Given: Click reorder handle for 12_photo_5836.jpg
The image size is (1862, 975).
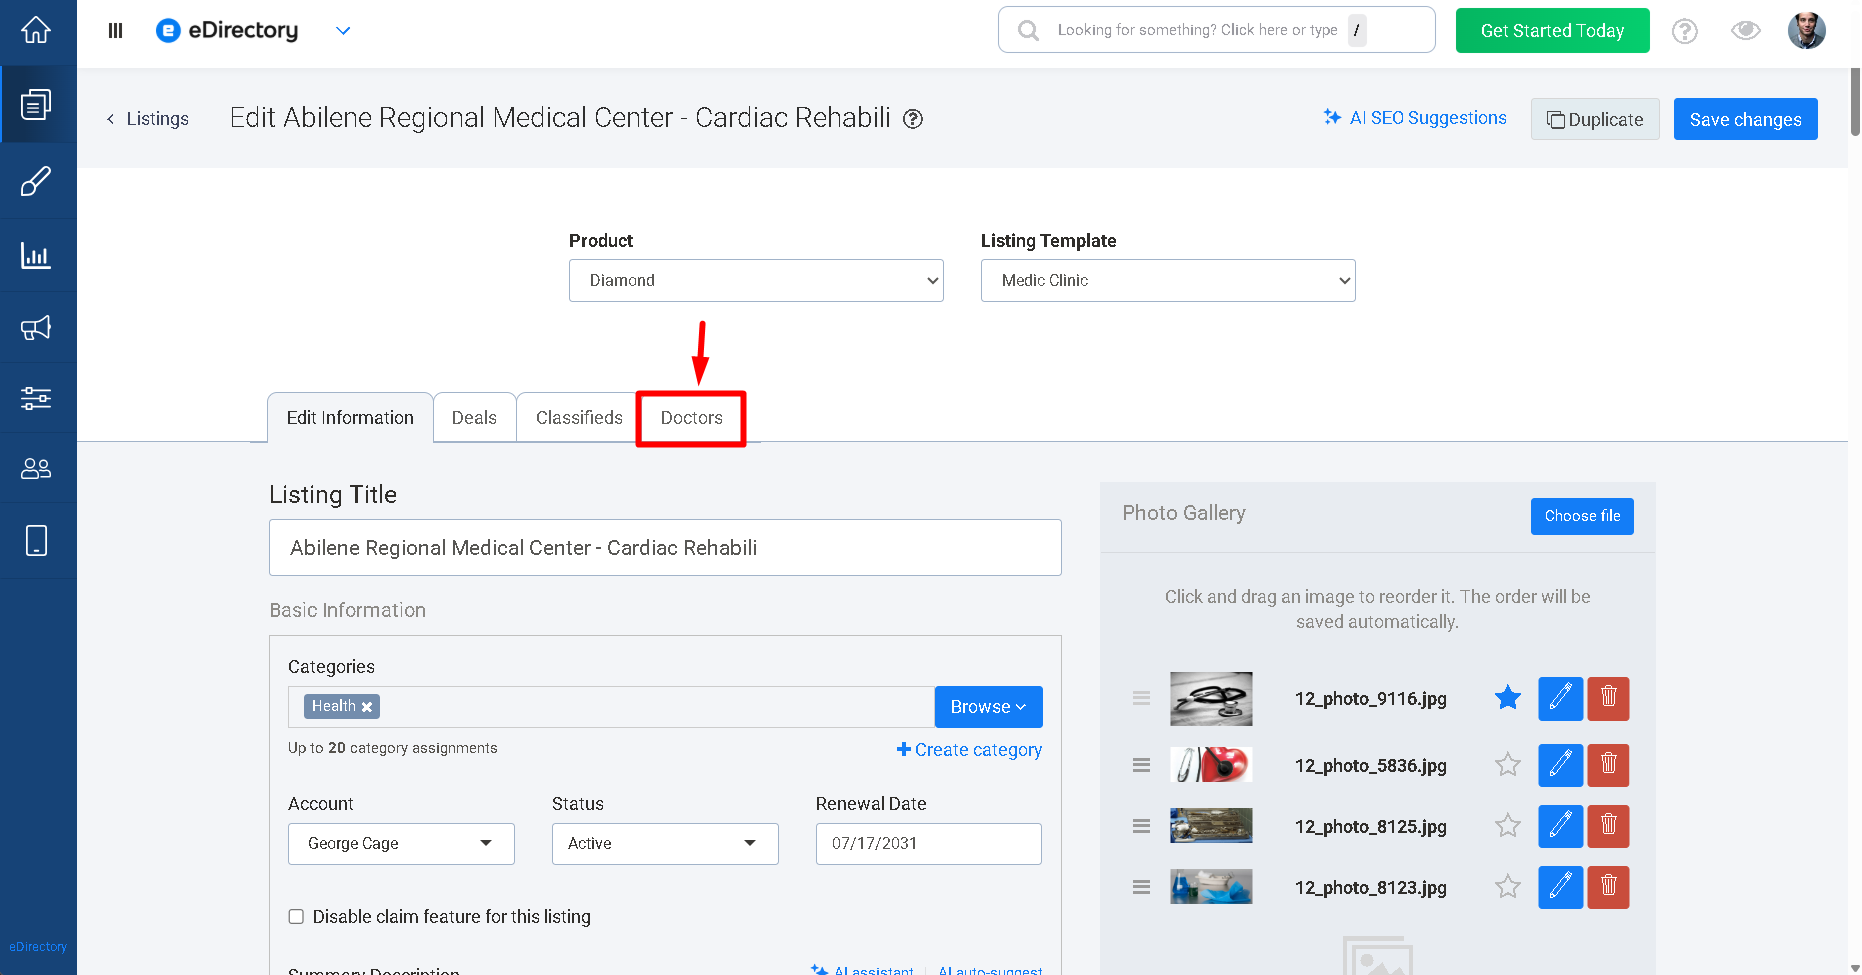Looking at the screenshot, I should click(1141, 765).
